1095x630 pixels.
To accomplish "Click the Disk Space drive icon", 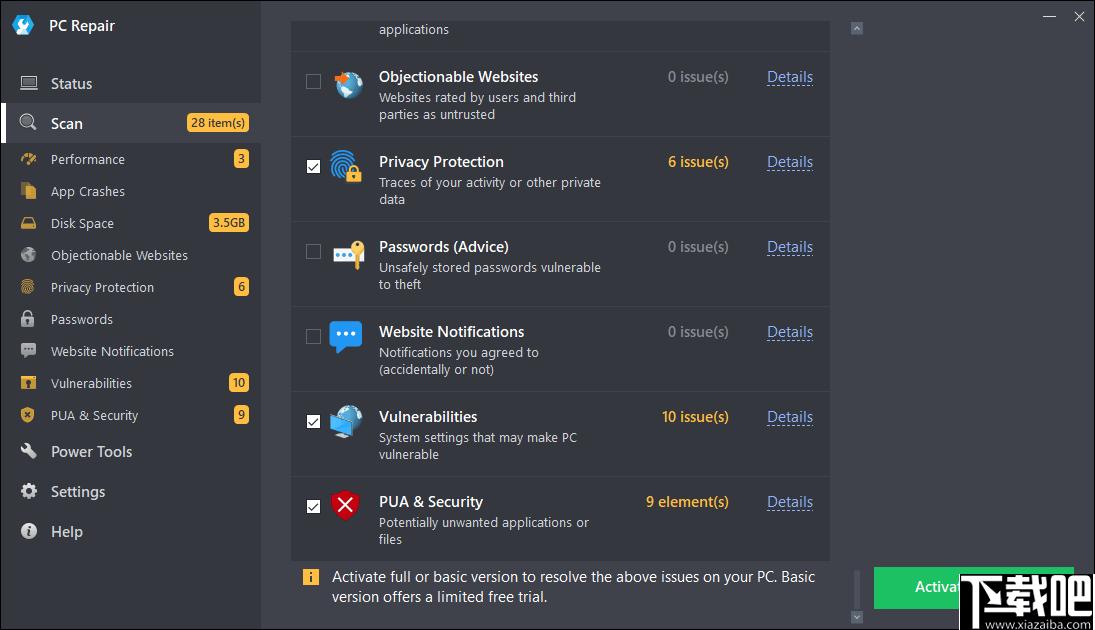I will click(29, 223).
